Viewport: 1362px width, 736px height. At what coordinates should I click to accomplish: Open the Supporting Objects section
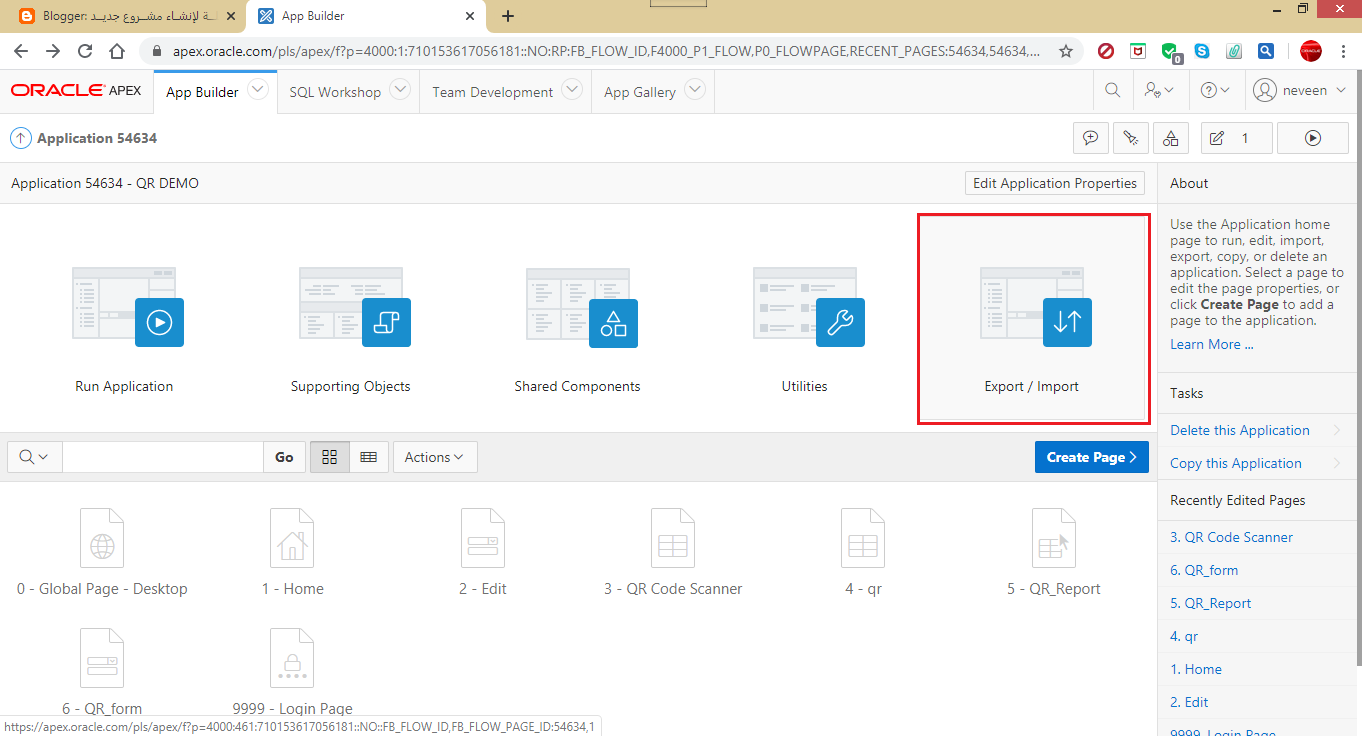pyautogui.click(x=386, y=322)
